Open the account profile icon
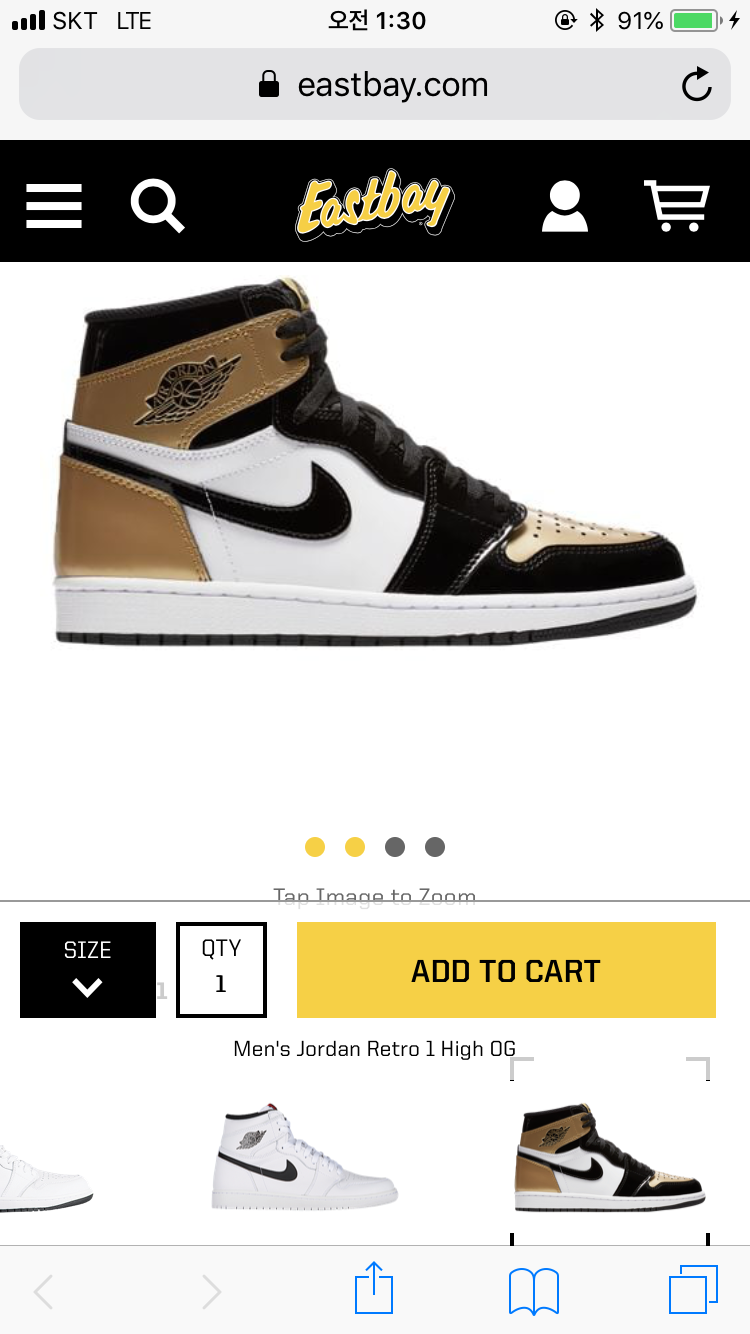Screen dimensions: 750x1334 tap(564, 206)
